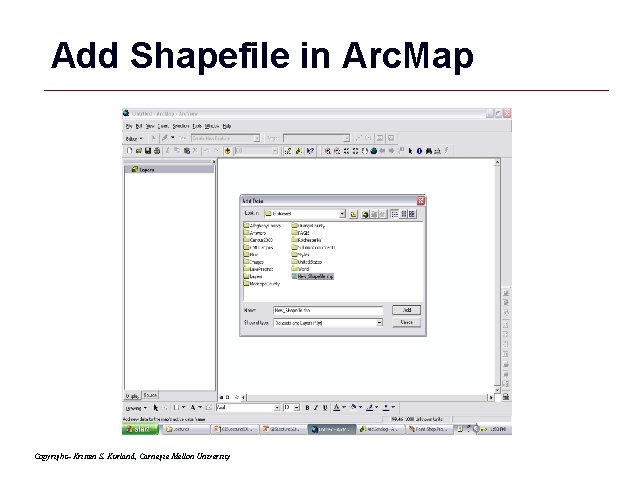Viewport: 640px width, 480px height.
Task: Go up one level in Add Data
Action: pyautogui.click(x=353, y=214)
